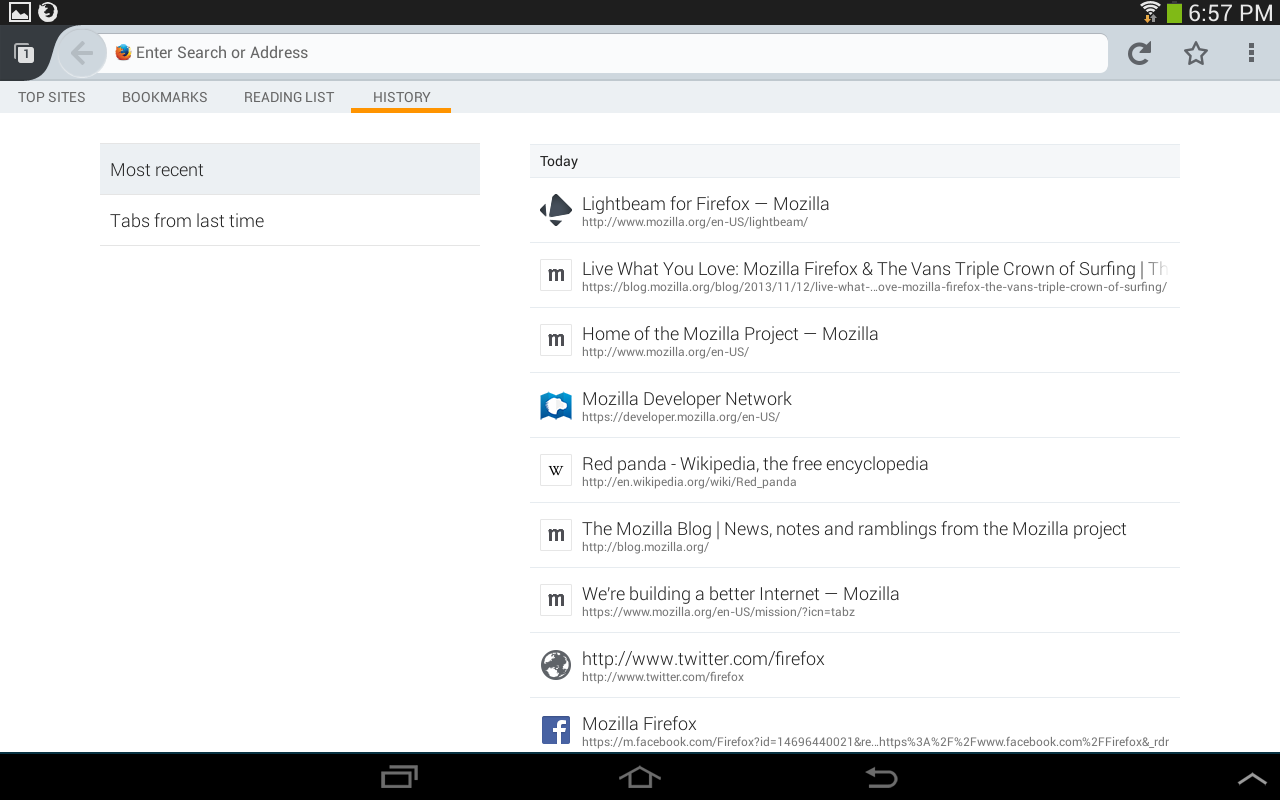Click the URL http://en.wikipedia.org/wiki/Red_panda

tap(689, 482)
